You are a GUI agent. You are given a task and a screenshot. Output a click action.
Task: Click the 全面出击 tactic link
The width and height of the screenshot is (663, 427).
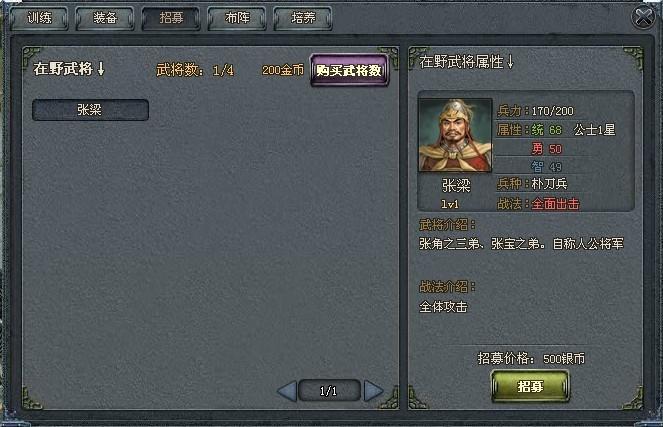click(x=555, y=204)
